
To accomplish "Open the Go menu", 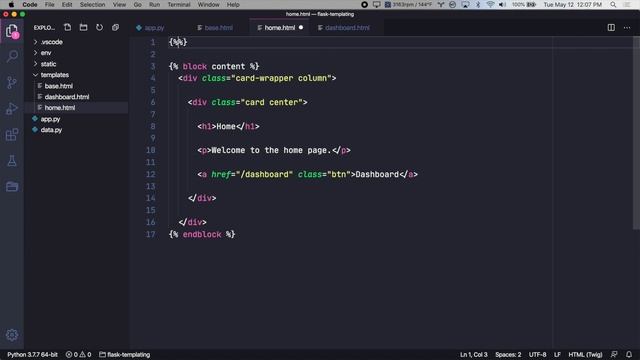I will pos(138,5).
